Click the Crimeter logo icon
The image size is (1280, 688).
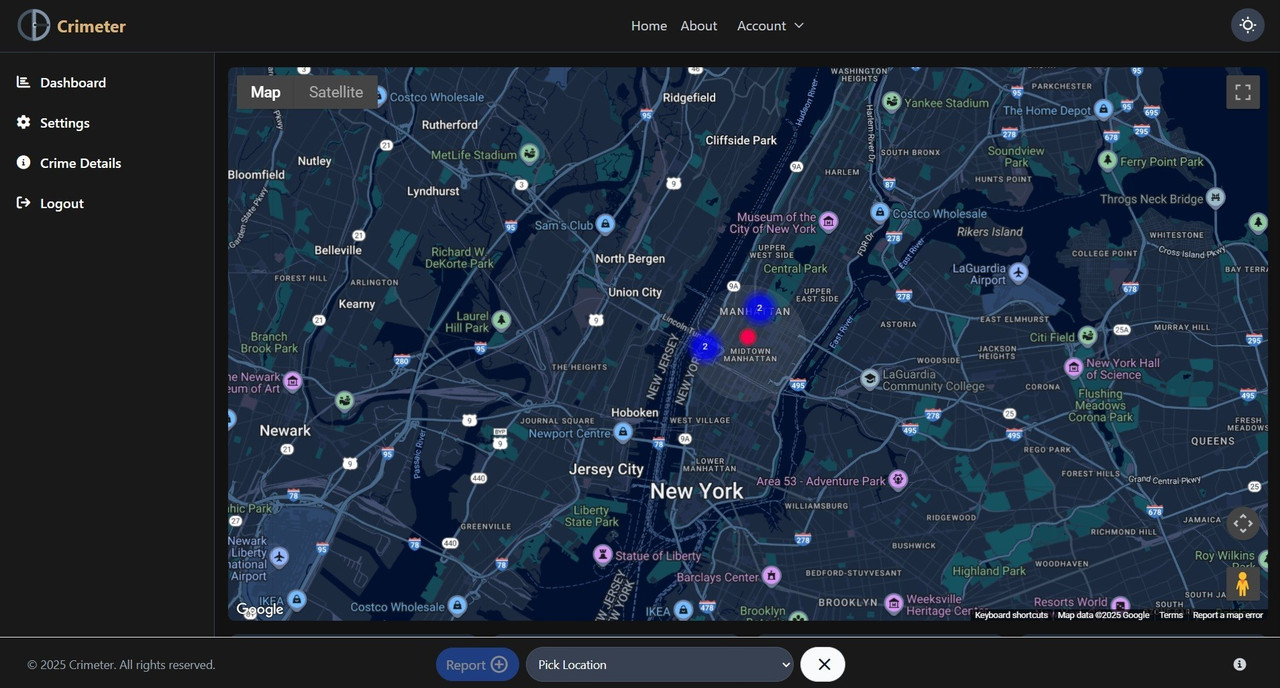tap(34, 25)
